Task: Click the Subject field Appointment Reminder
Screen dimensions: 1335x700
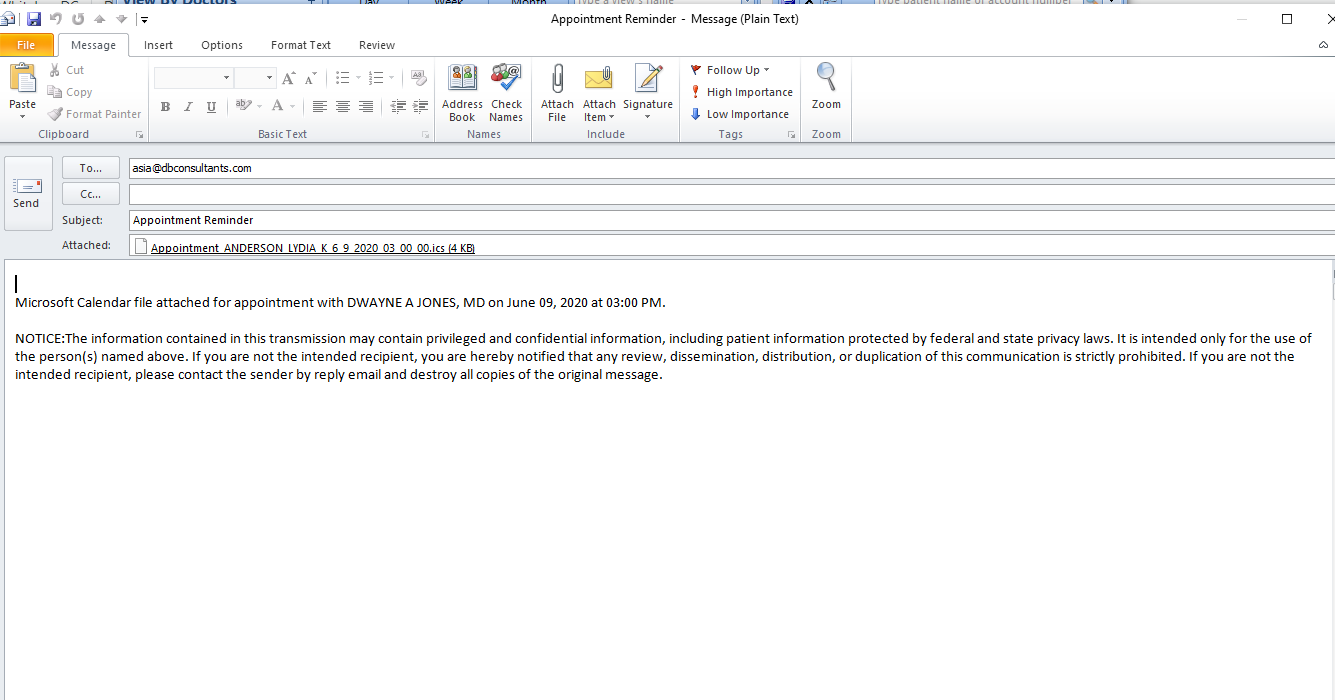Action: (x=732, y=220)
